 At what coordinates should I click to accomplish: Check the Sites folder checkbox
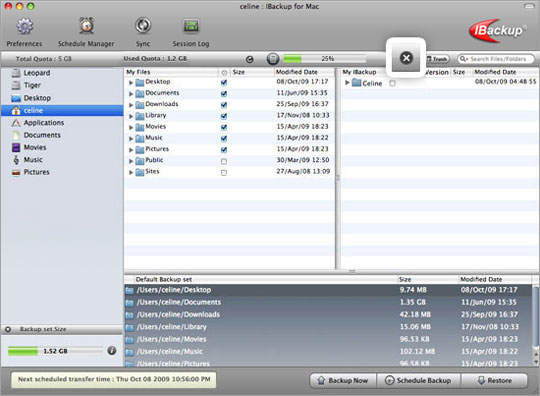click(224, 173)
